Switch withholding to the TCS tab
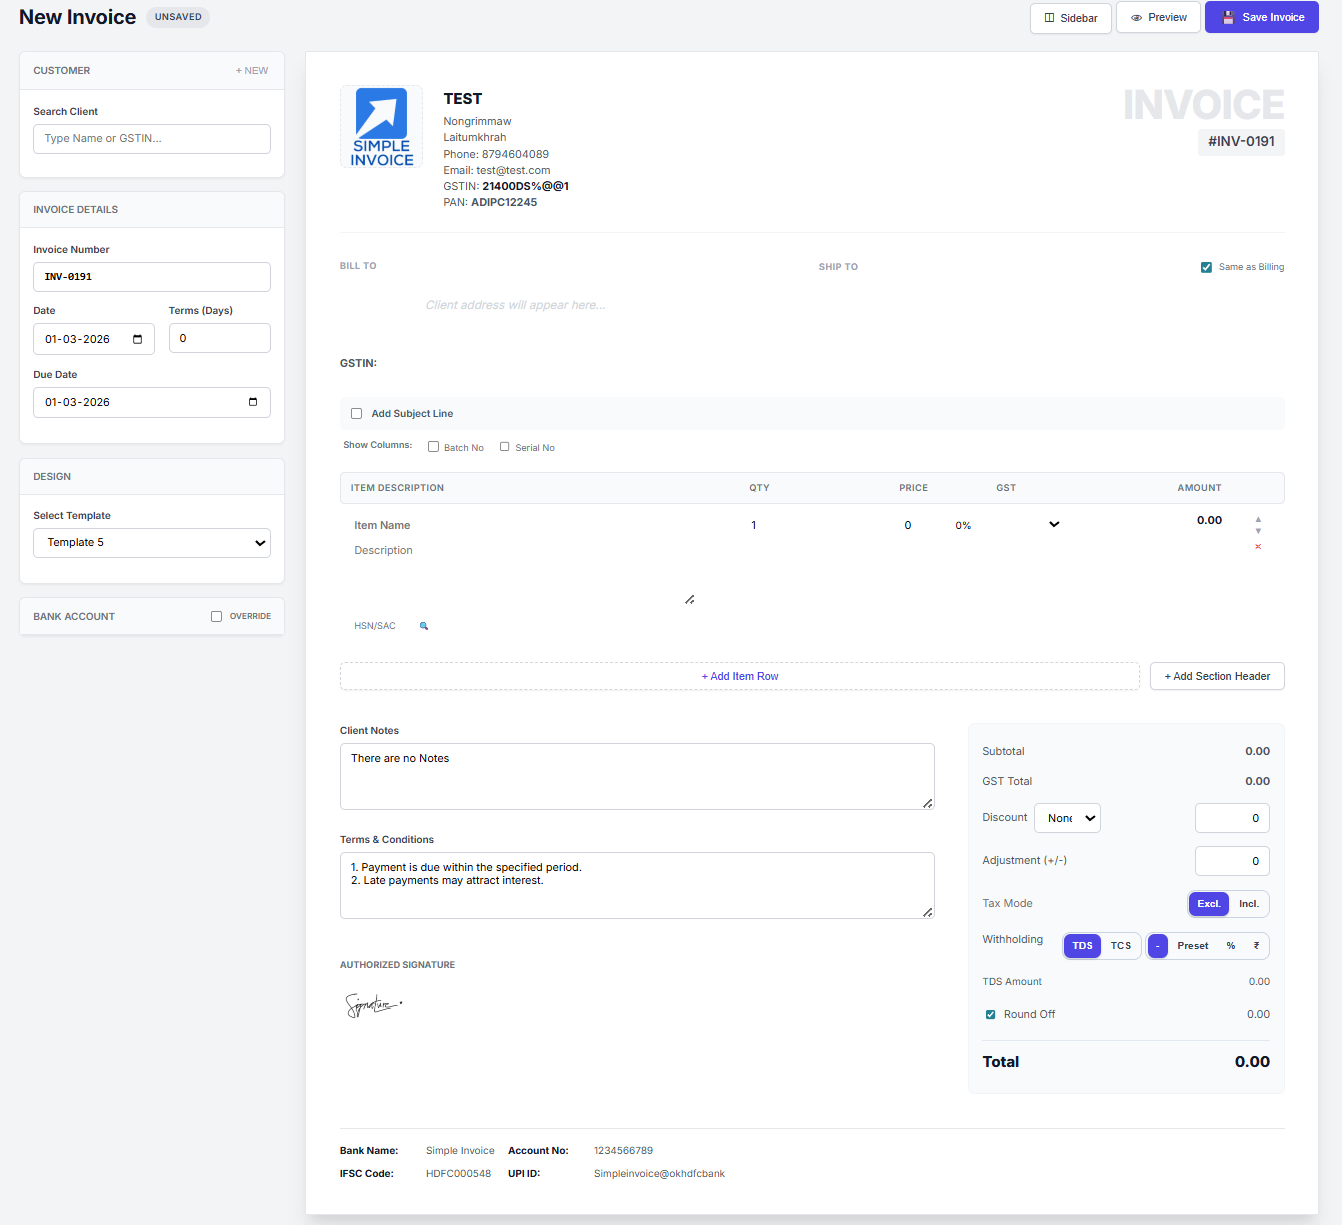 coord(1121,945)
